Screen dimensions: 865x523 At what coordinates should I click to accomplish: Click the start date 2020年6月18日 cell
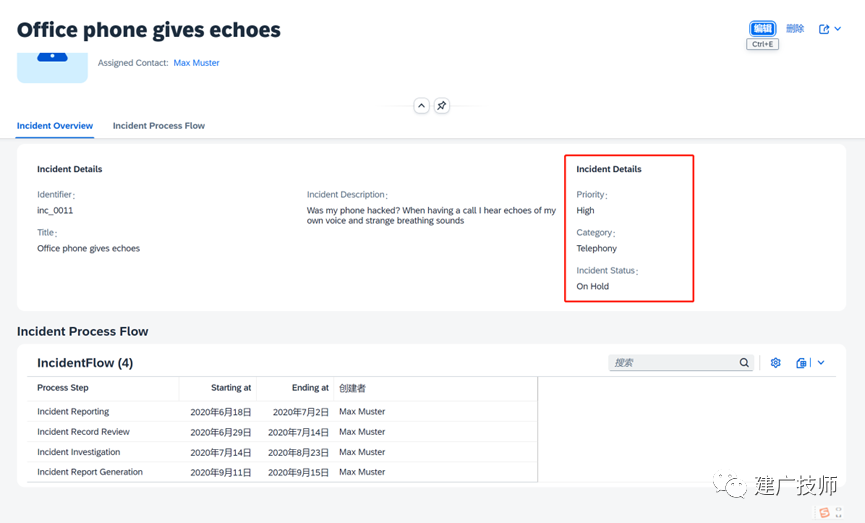(x=221, y=412)
